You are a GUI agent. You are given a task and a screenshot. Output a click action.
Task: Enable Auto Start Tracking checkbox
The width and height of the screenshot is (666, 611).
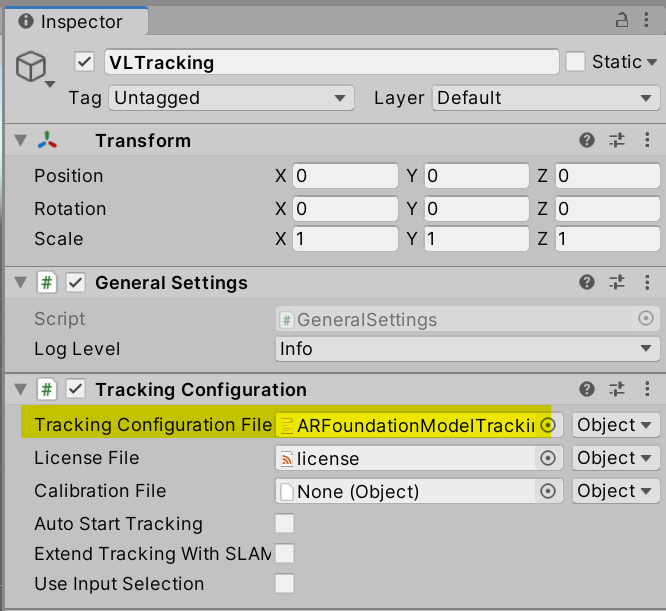pos(285,524)
